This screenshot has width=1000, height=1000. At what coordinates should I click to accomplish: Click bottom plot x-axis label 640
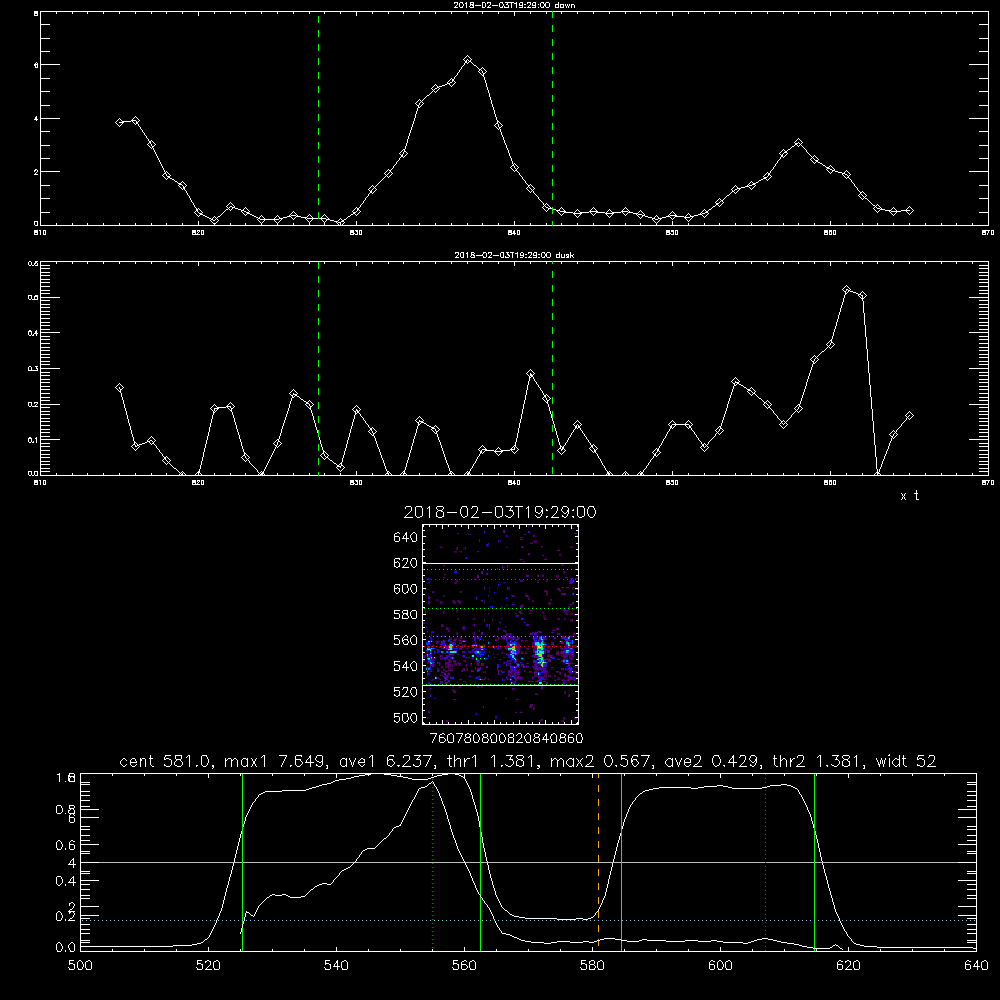pyautogui.click(x=976, y=965)
